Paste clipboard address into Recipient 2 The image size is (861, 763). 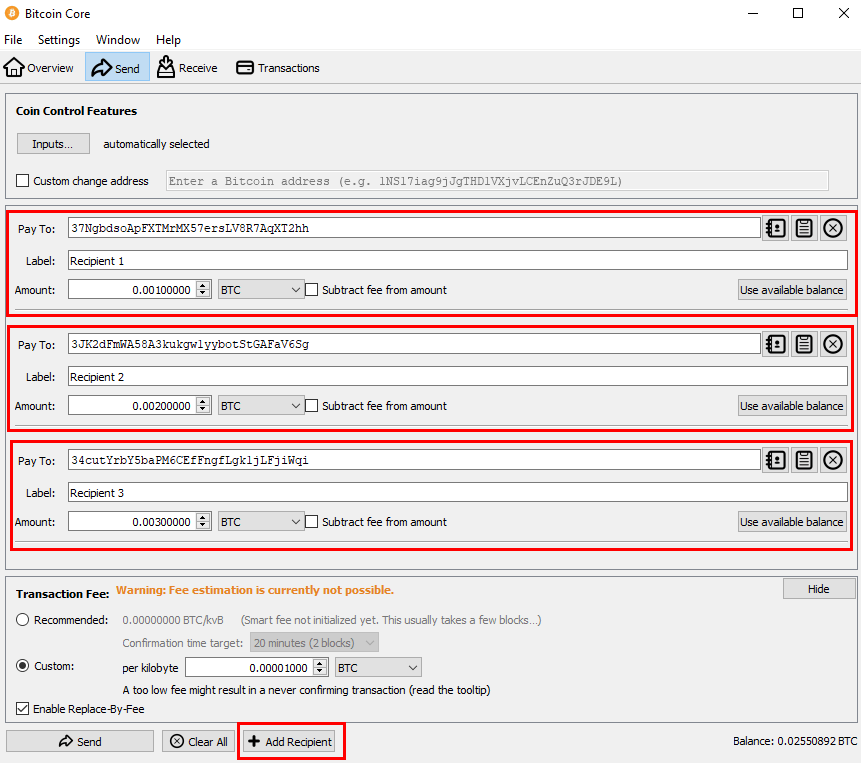click(x=804, y=344)
